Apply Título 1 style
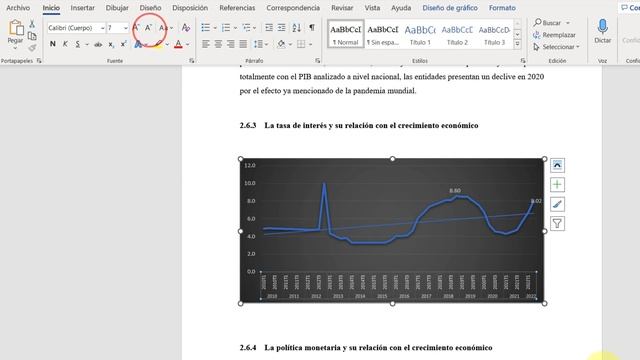 pos(420,34)
